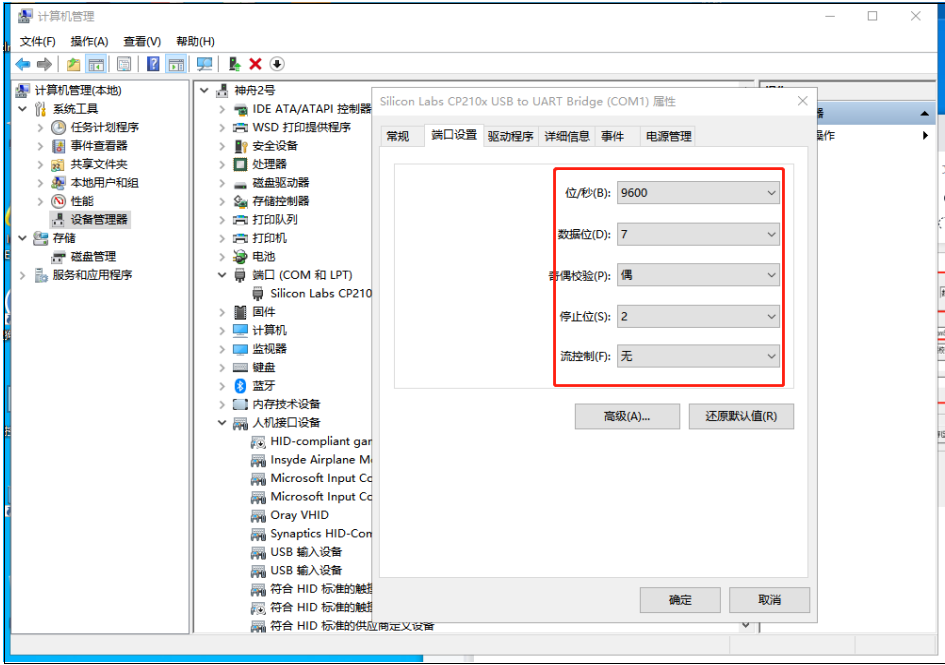
Task: Click the back arrow toolbar icon
Action: pyautogui.click(x=22, y=64)
